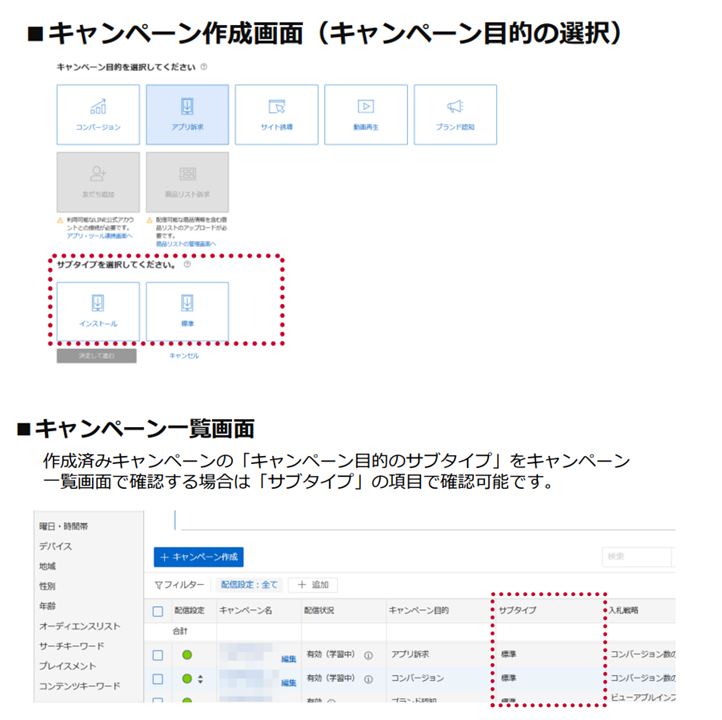Tick the select-all checkbox in table header
The image size is (722, 720).
click(157, 610)
